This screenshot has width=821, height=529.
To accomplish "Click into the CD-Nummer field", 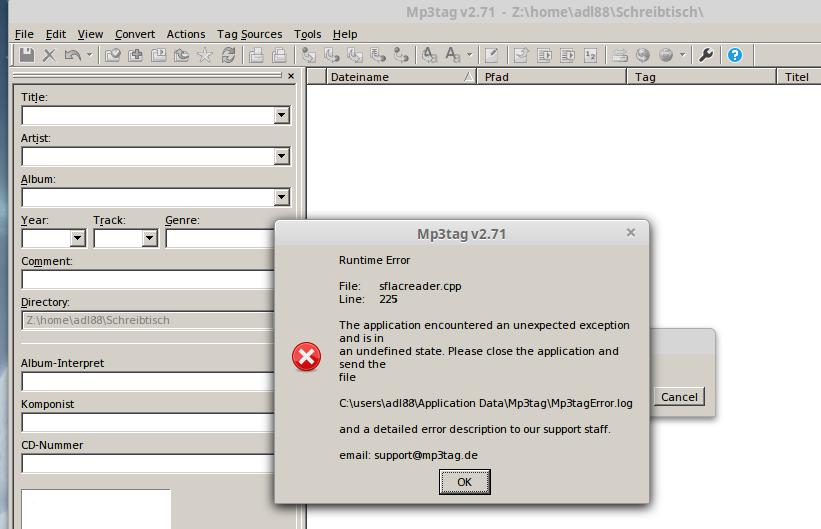I will point(148,464).
